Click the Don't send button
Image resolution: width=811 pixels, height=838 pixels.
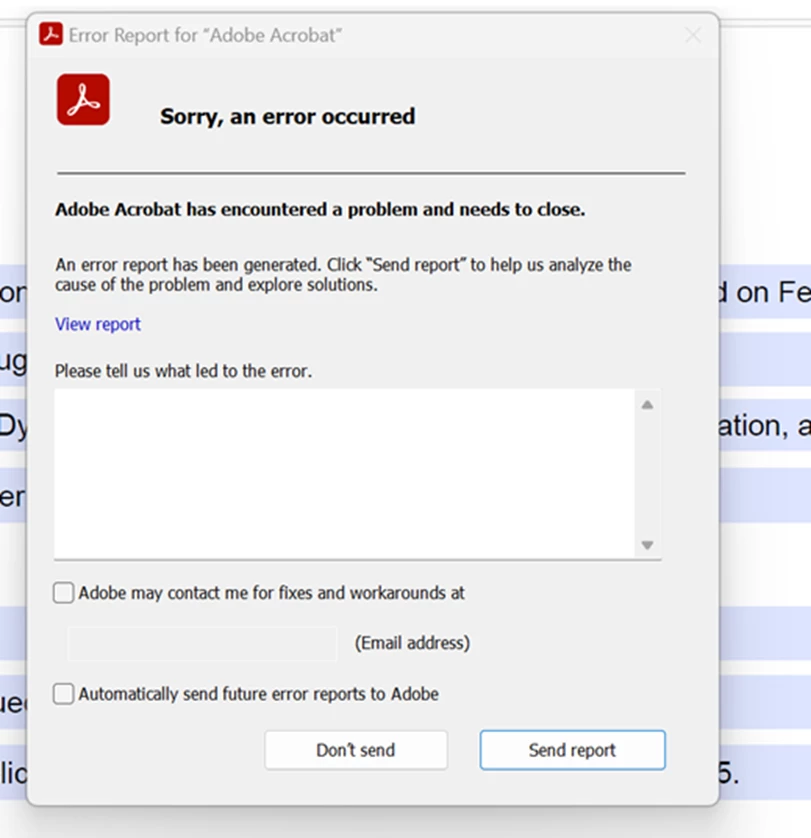(356, 750)
